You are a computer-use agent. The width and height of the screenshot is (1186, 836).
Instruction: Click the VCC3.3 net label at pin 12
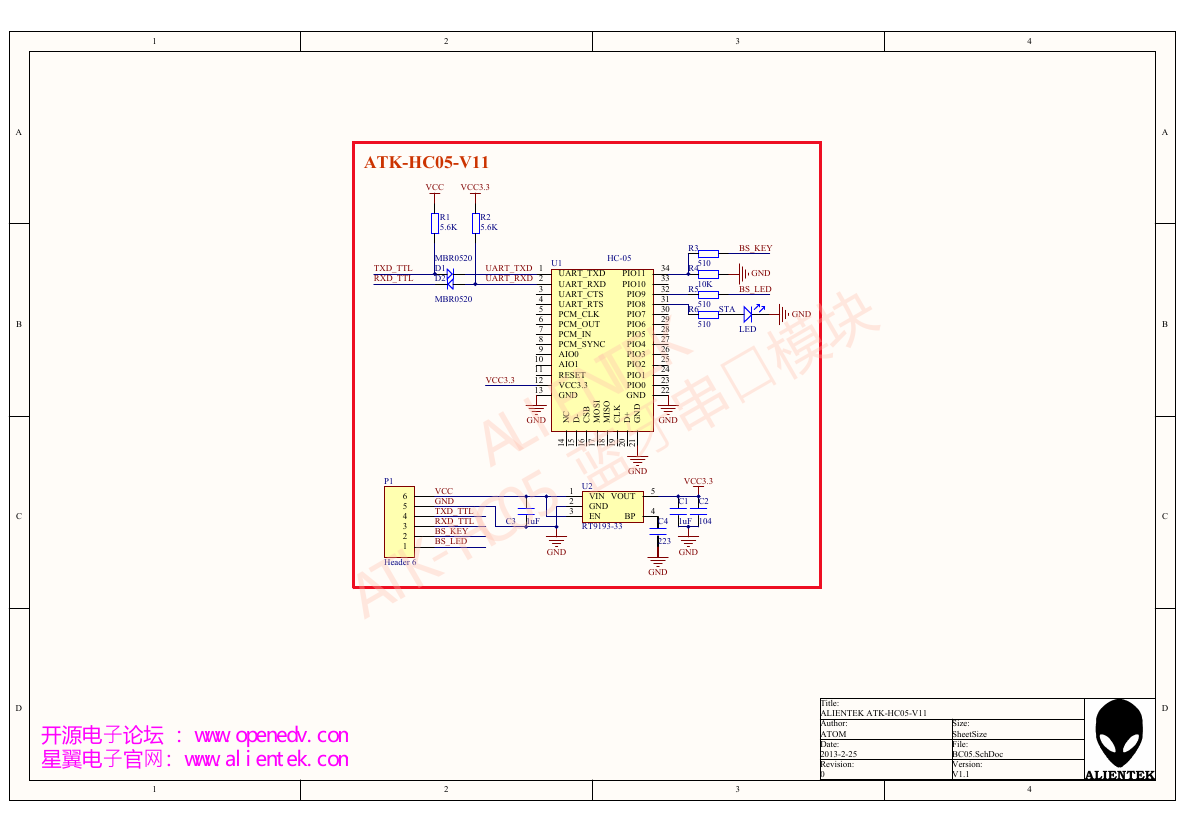tap(500, 380)
